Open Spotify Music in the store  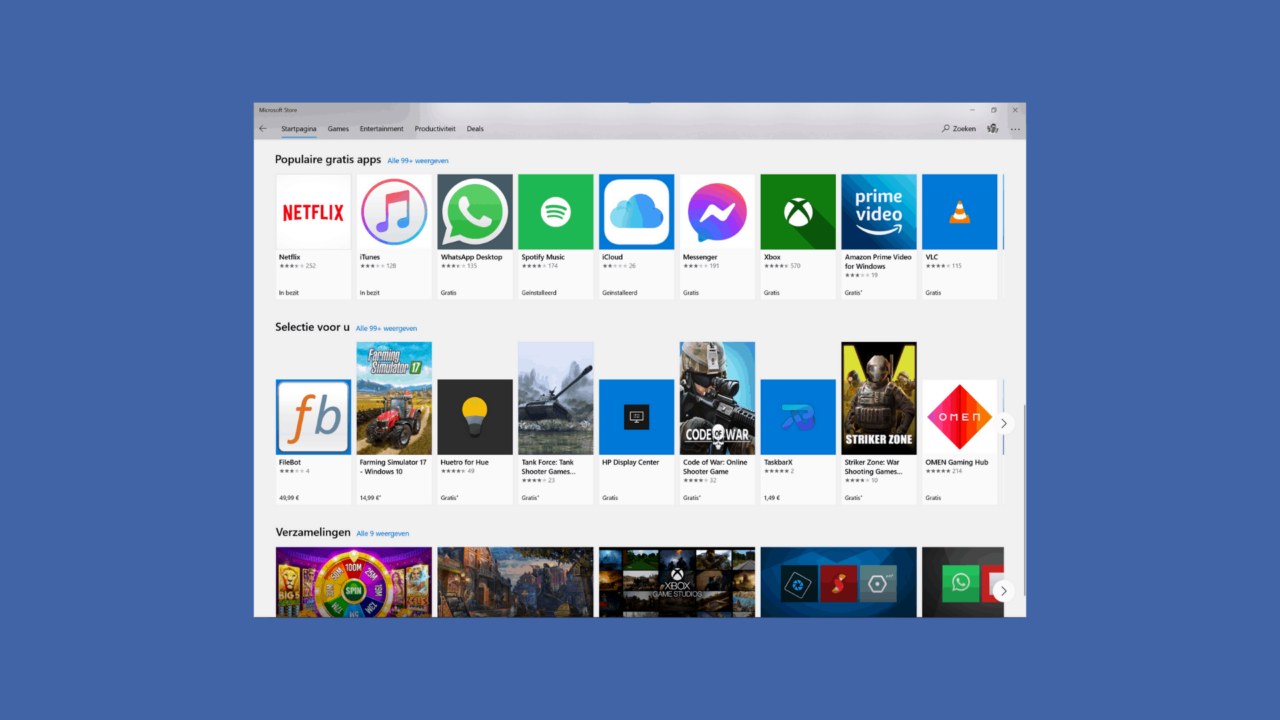click(x=555, y=212)
